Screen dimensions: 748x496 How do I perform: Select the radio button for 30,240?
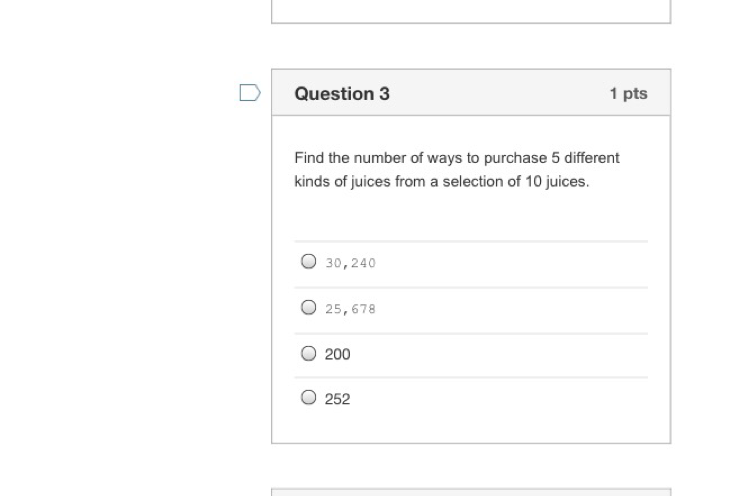point(308,262)
